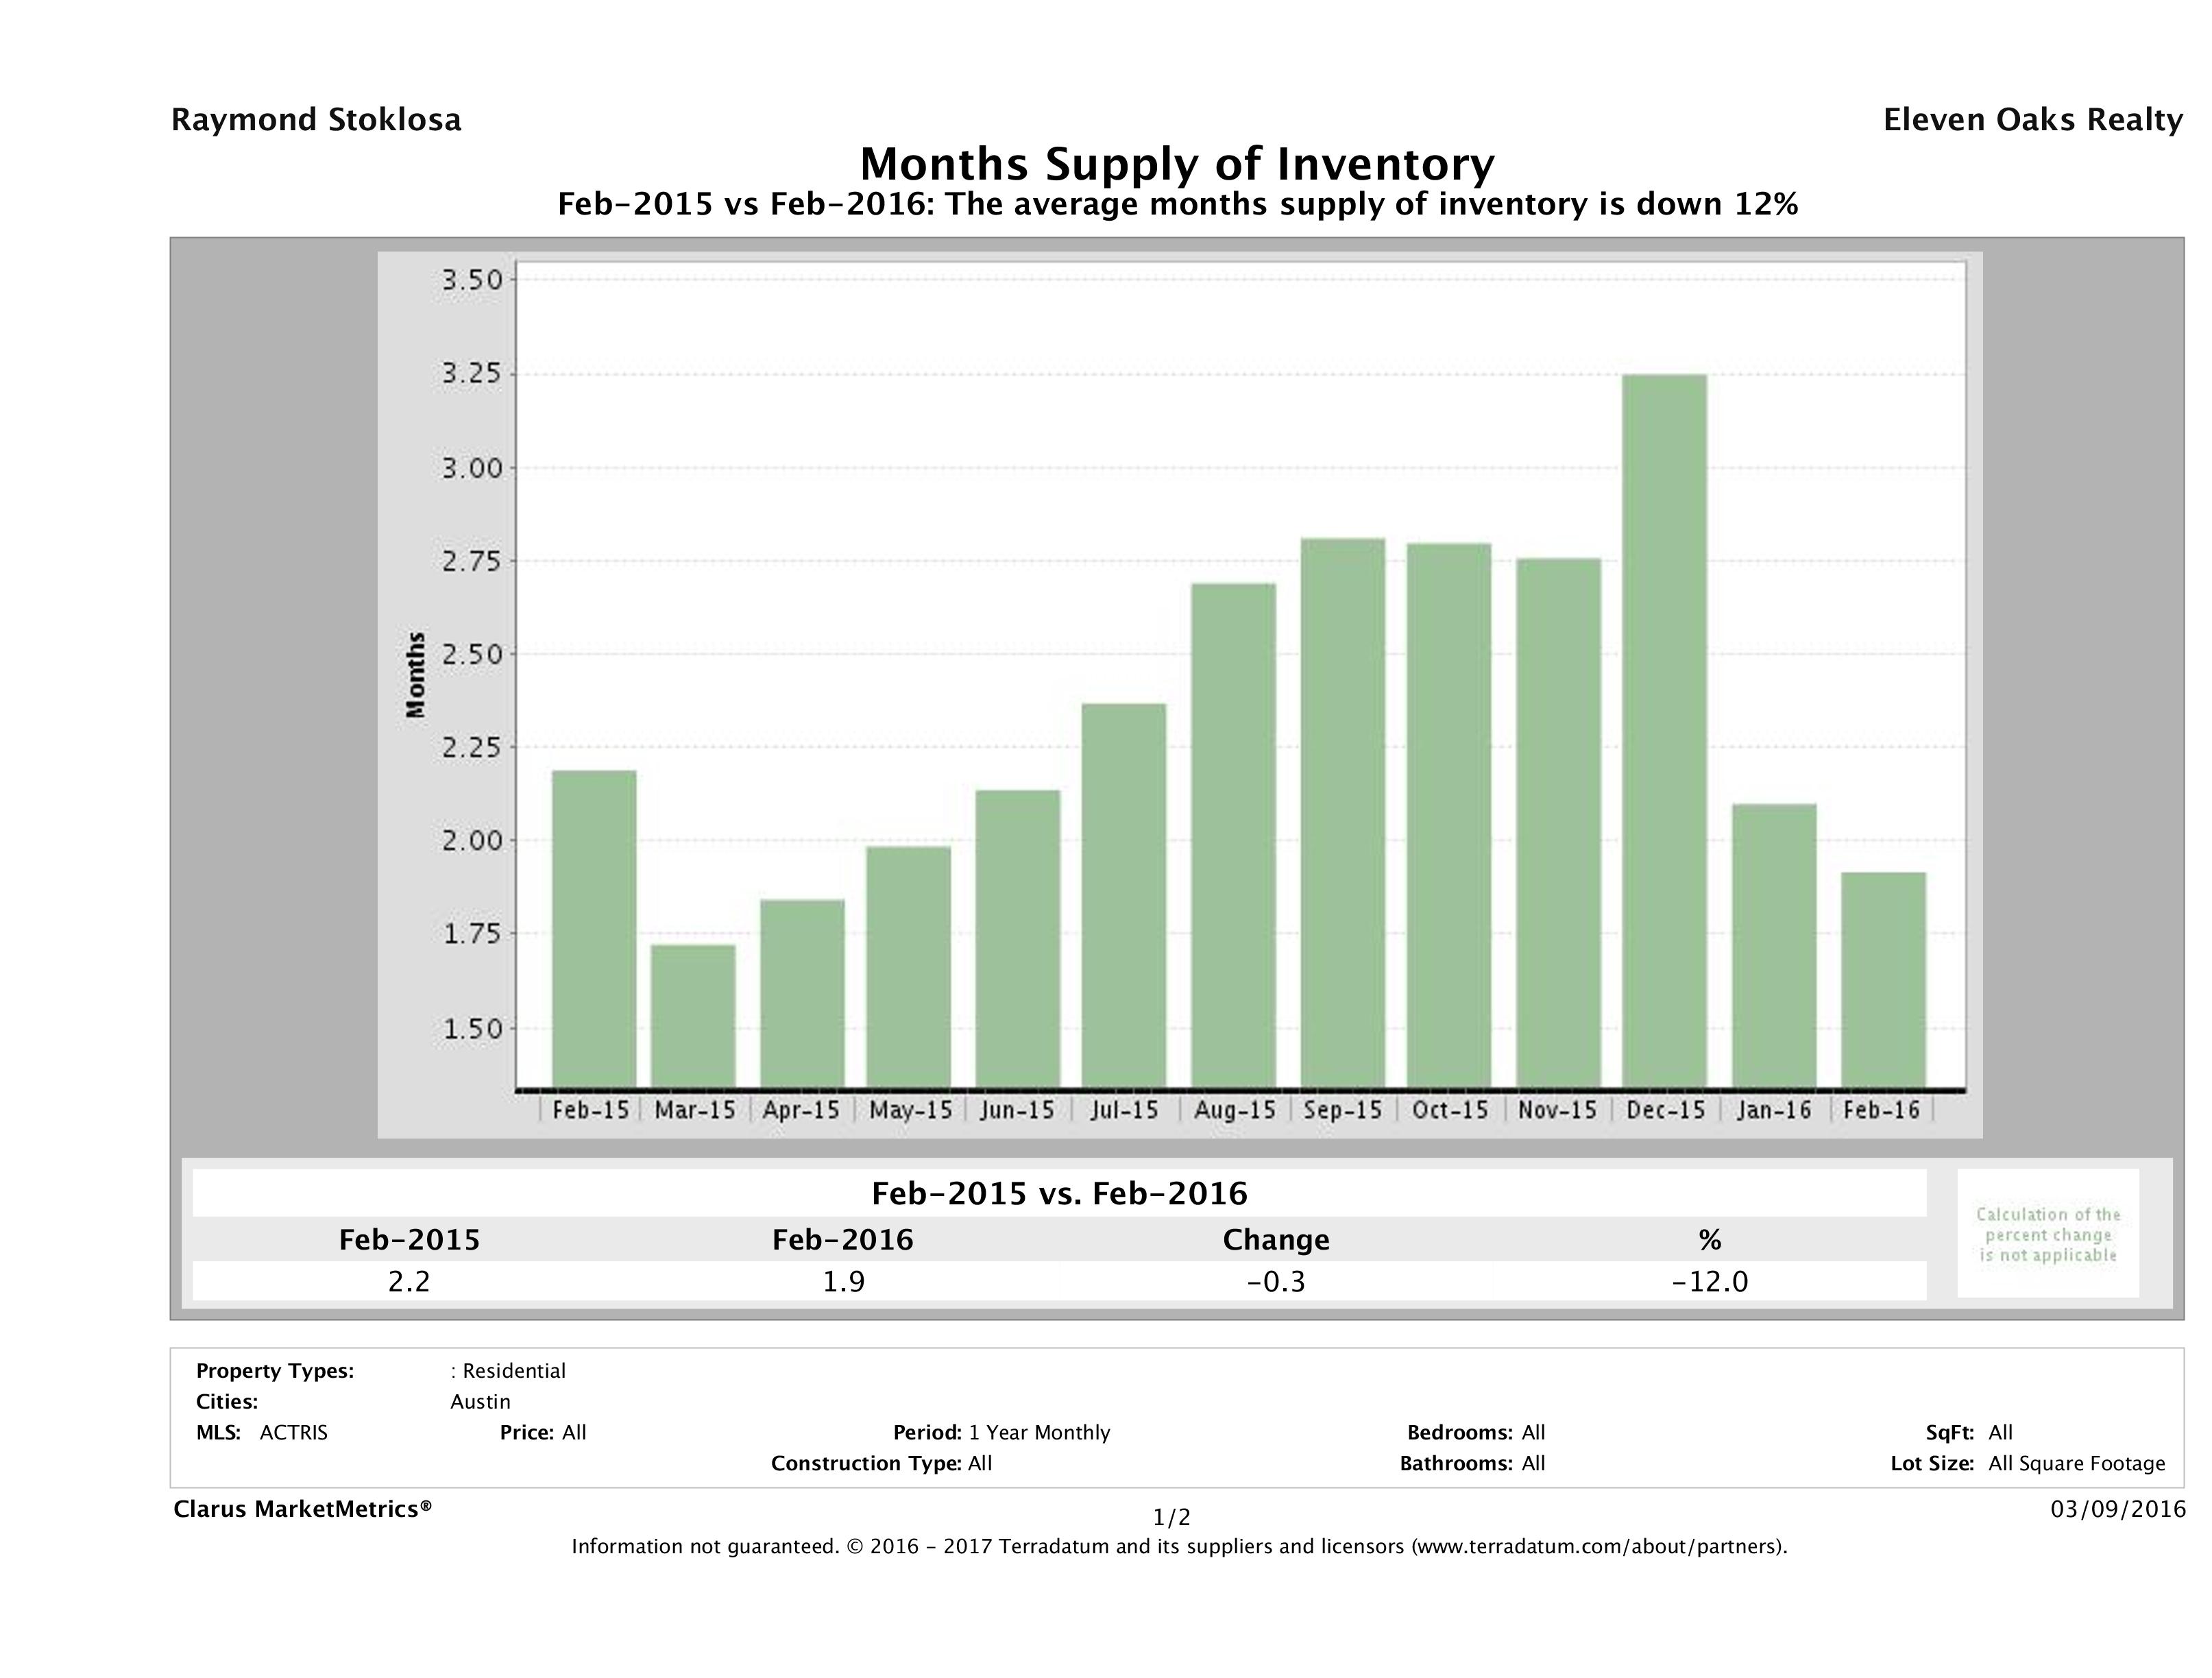Select the Mar-15 bar
This screenshot has height=1678, width=2212.
693,1016
